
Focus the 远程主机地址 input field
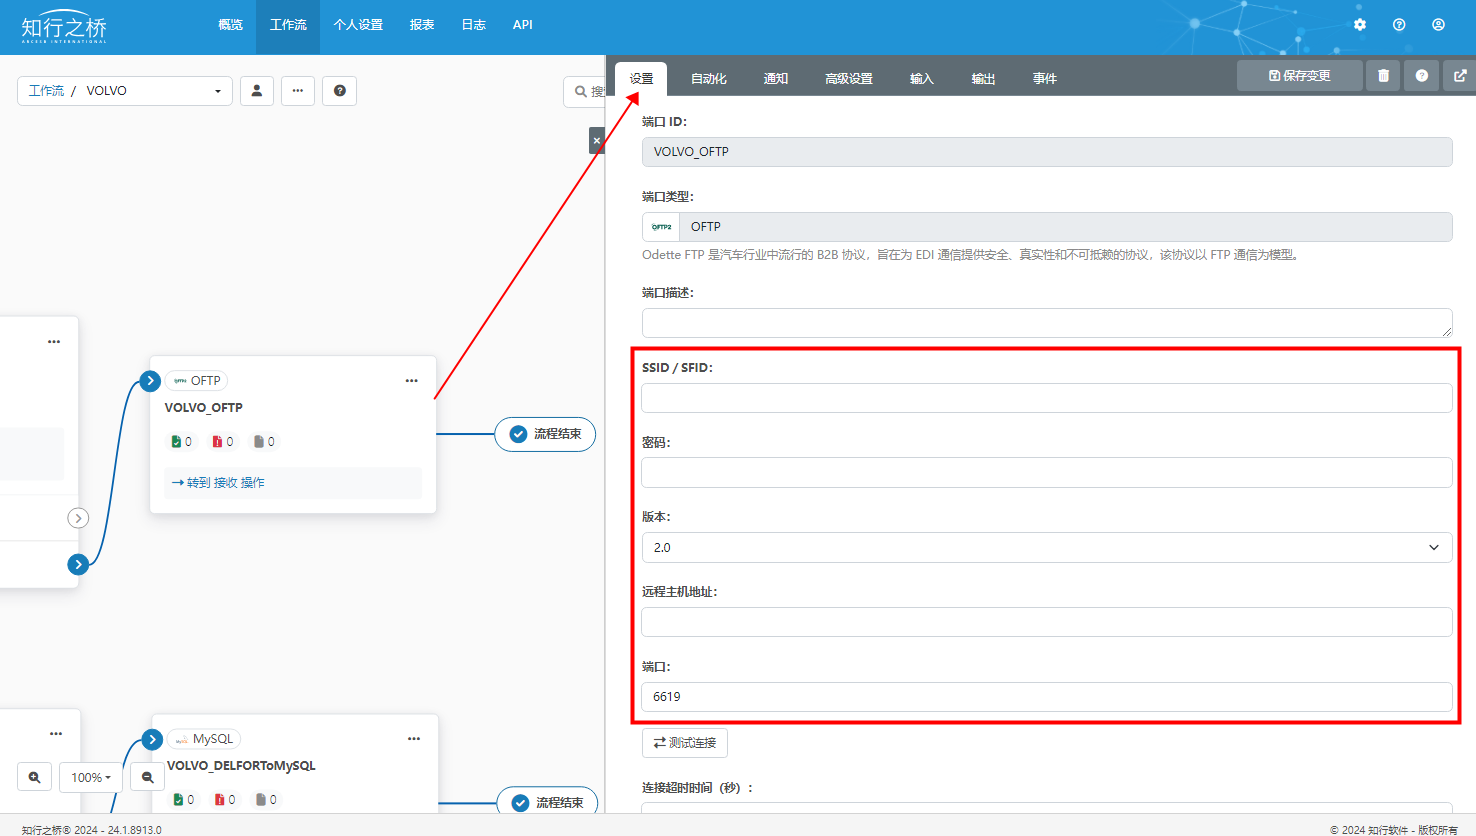(x=1047, y=622)
